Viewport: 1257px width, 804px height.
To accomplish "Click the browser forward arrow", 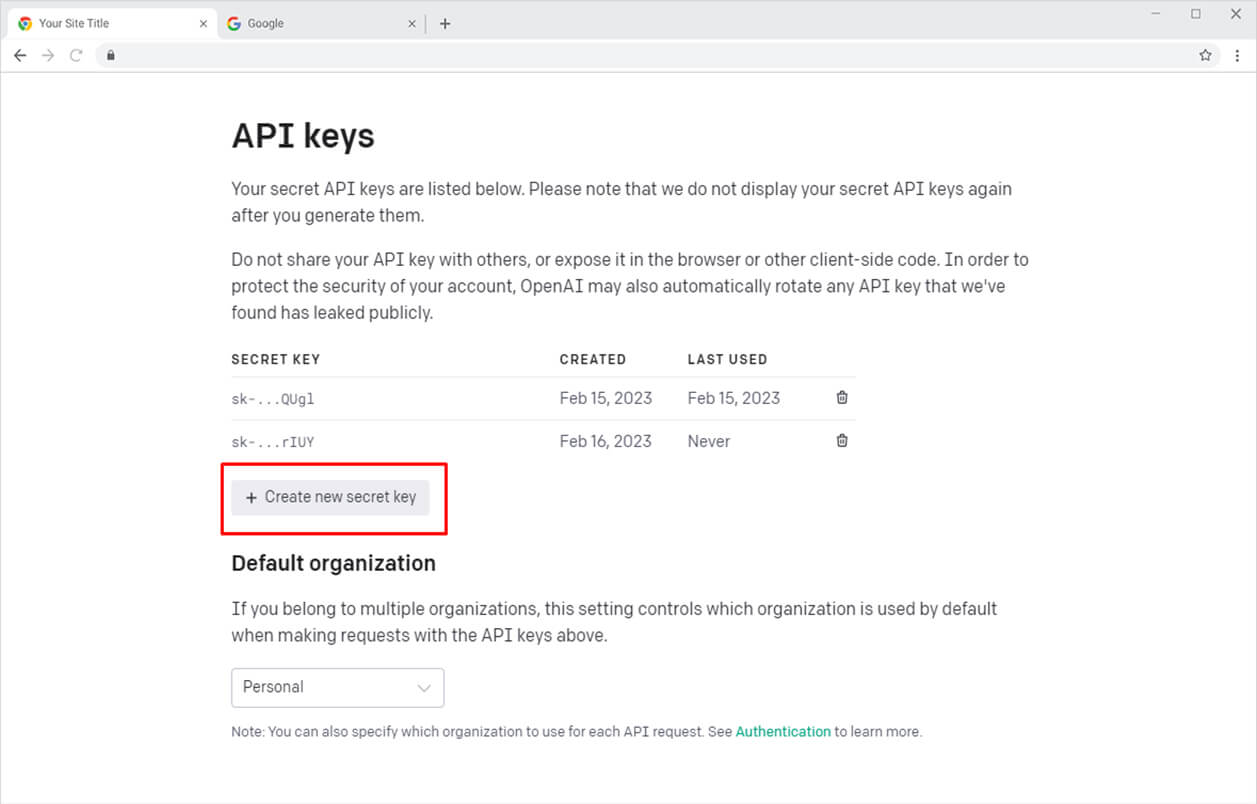I will (48, 56).
